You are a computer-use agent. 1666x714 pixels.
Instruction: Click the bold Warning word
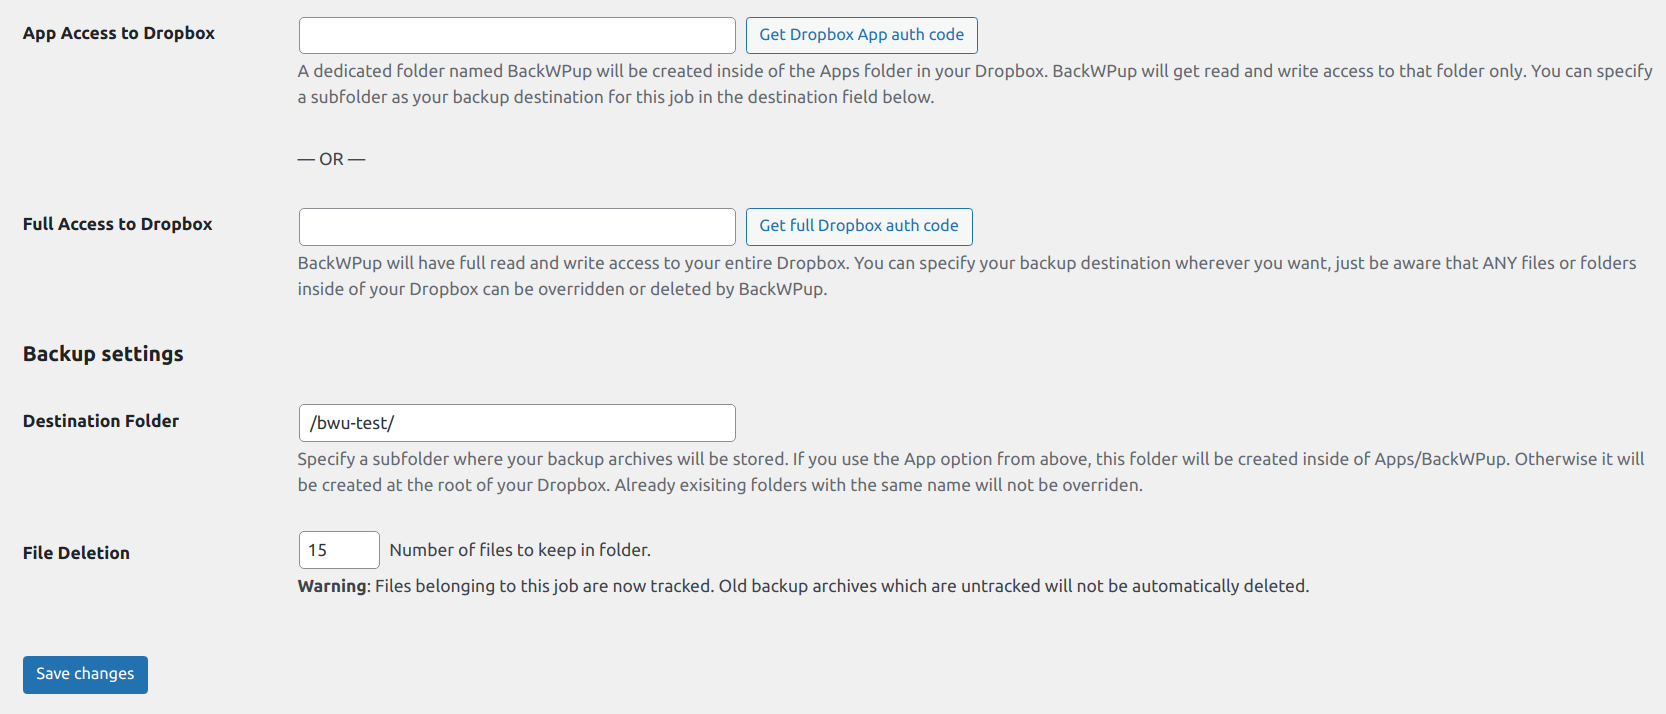pyautogui.click(x=333, y=586)
